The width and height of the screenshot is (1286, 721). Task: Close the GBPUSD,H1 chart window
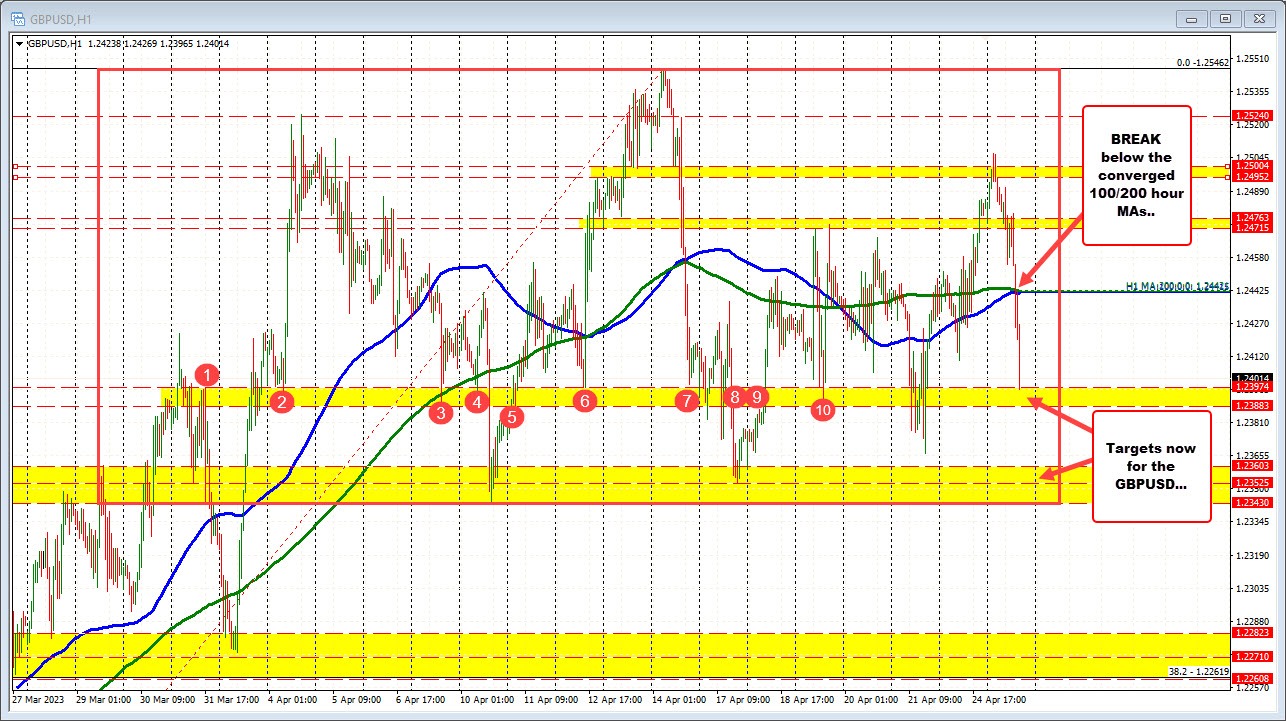pyautogui.click(x=1259, y=17)
